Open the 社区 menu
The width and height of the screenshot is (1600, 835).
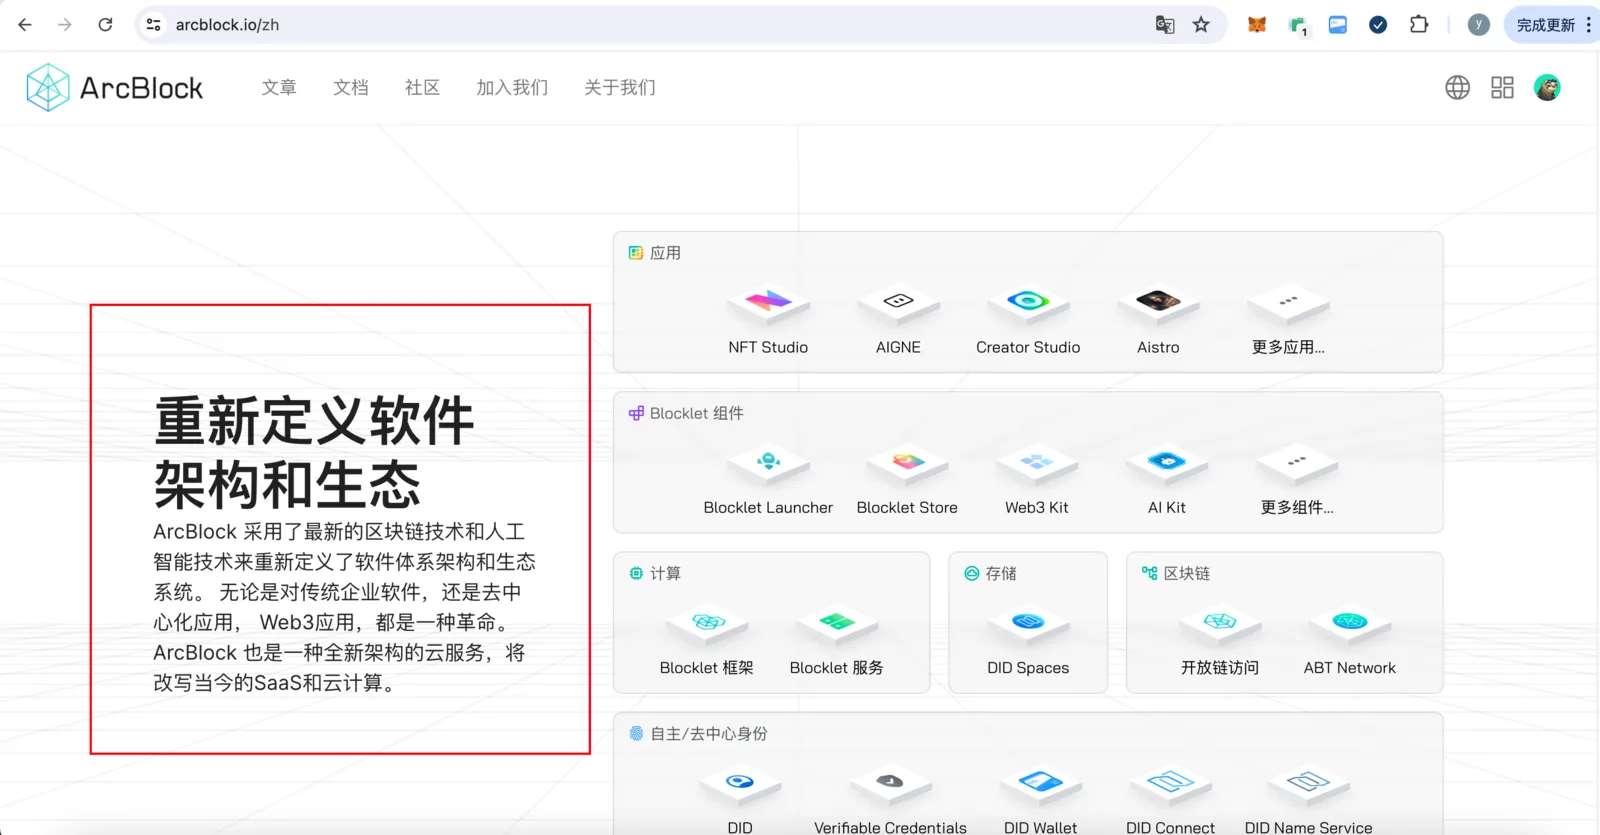coord(422,88)
